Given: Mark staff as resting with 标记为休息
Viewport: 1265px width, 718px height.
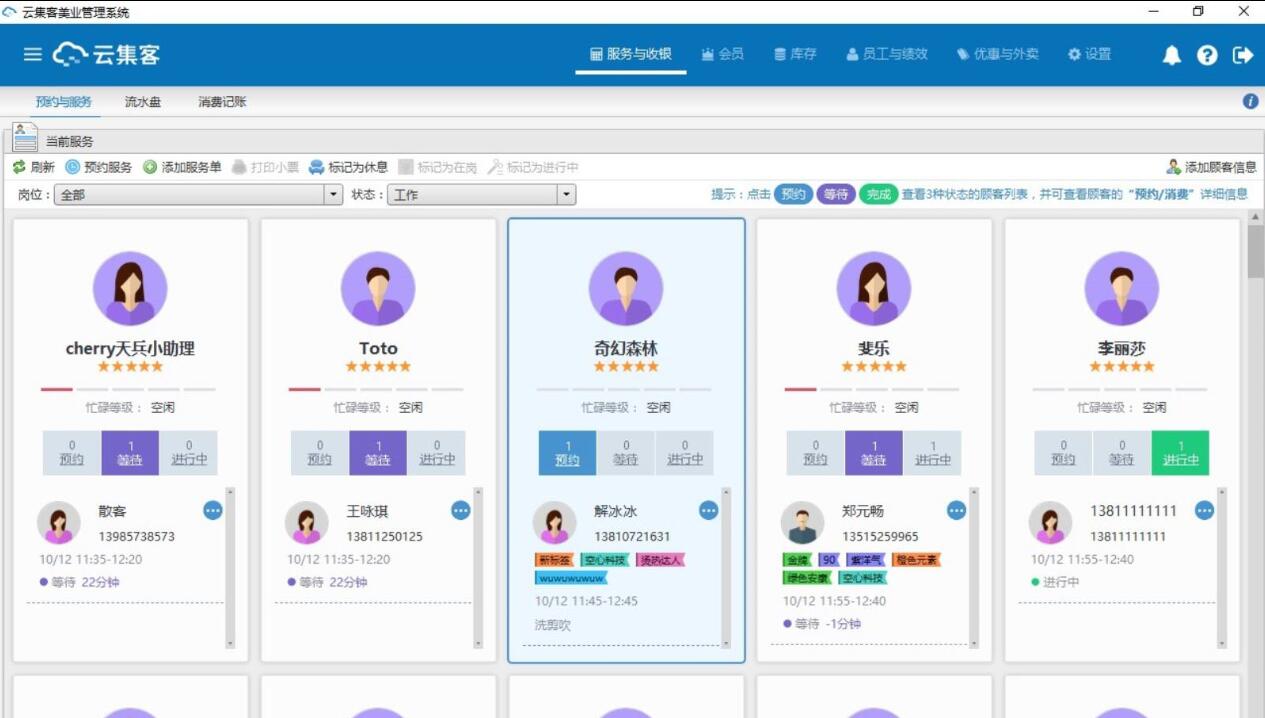Looking at the screenshot, I should coord(348,167).
